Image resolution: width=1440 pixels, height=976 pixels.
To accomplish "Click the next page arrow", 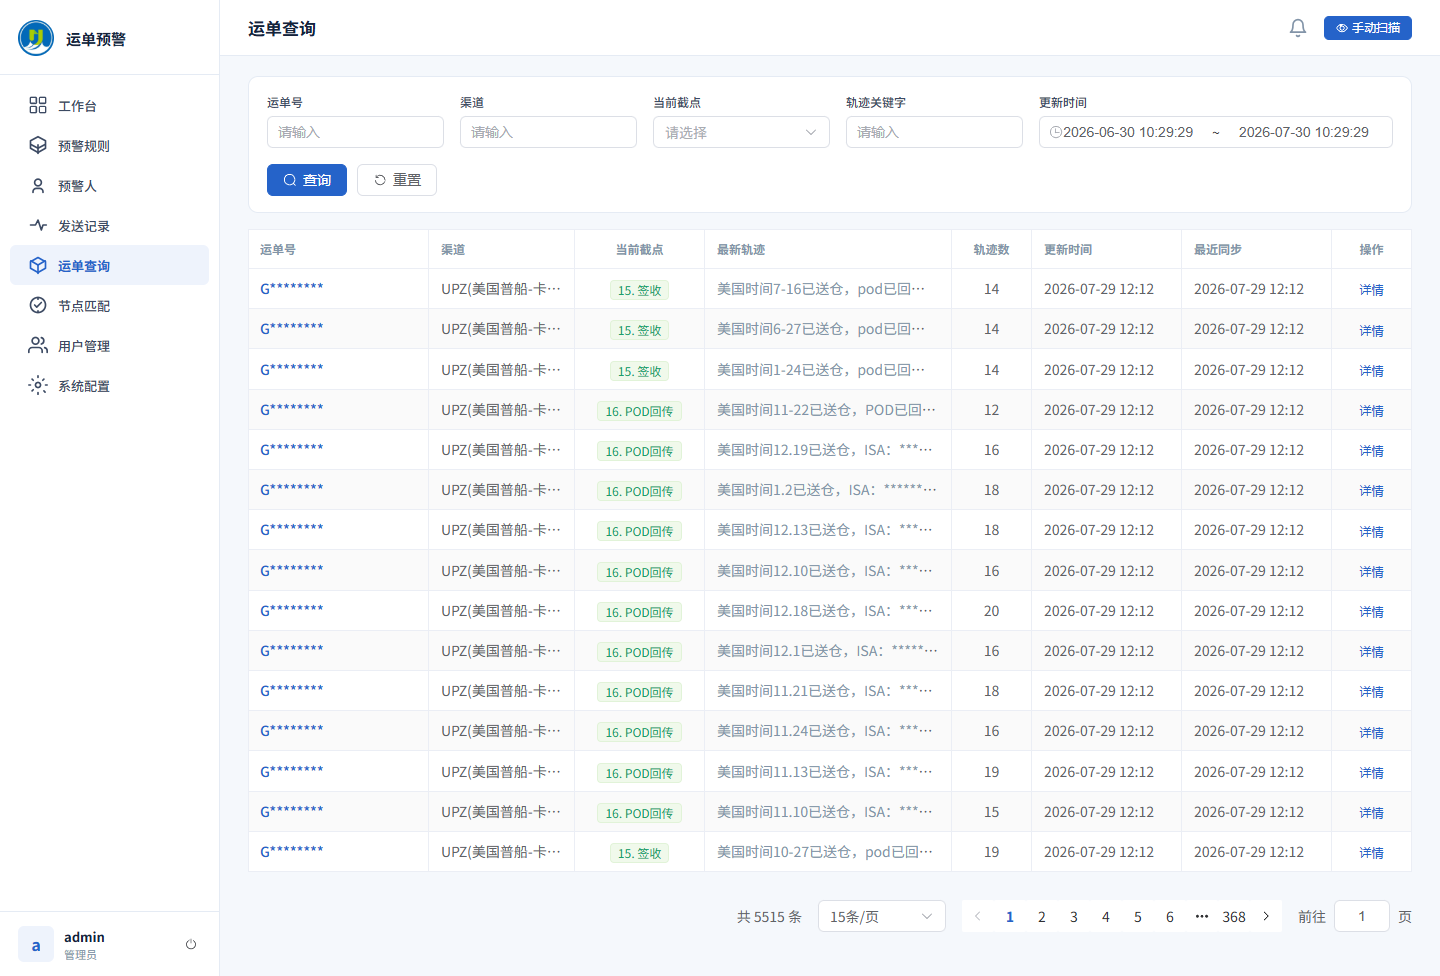I will 1266,916.
